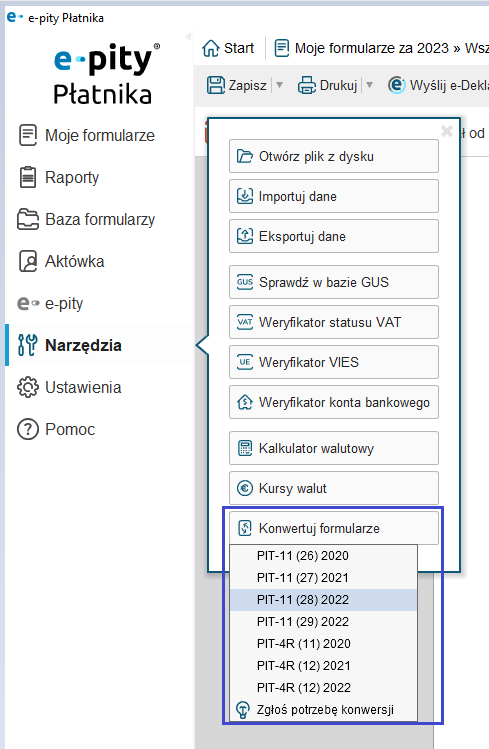Screen dimensions: 489x749
Task: Open the Raporty section
Action: 59,178
